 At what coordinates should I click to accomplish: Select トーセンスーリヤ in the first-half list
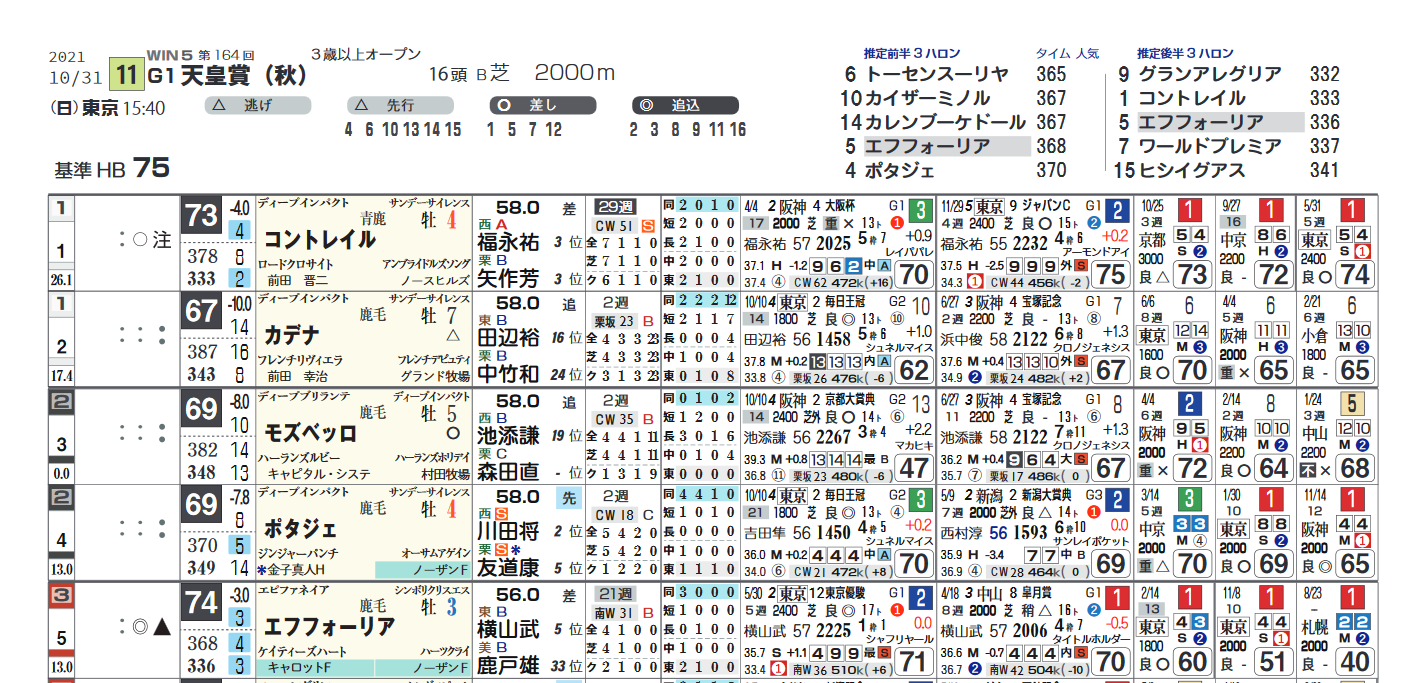pyautogui.click(x=935, y=74)
